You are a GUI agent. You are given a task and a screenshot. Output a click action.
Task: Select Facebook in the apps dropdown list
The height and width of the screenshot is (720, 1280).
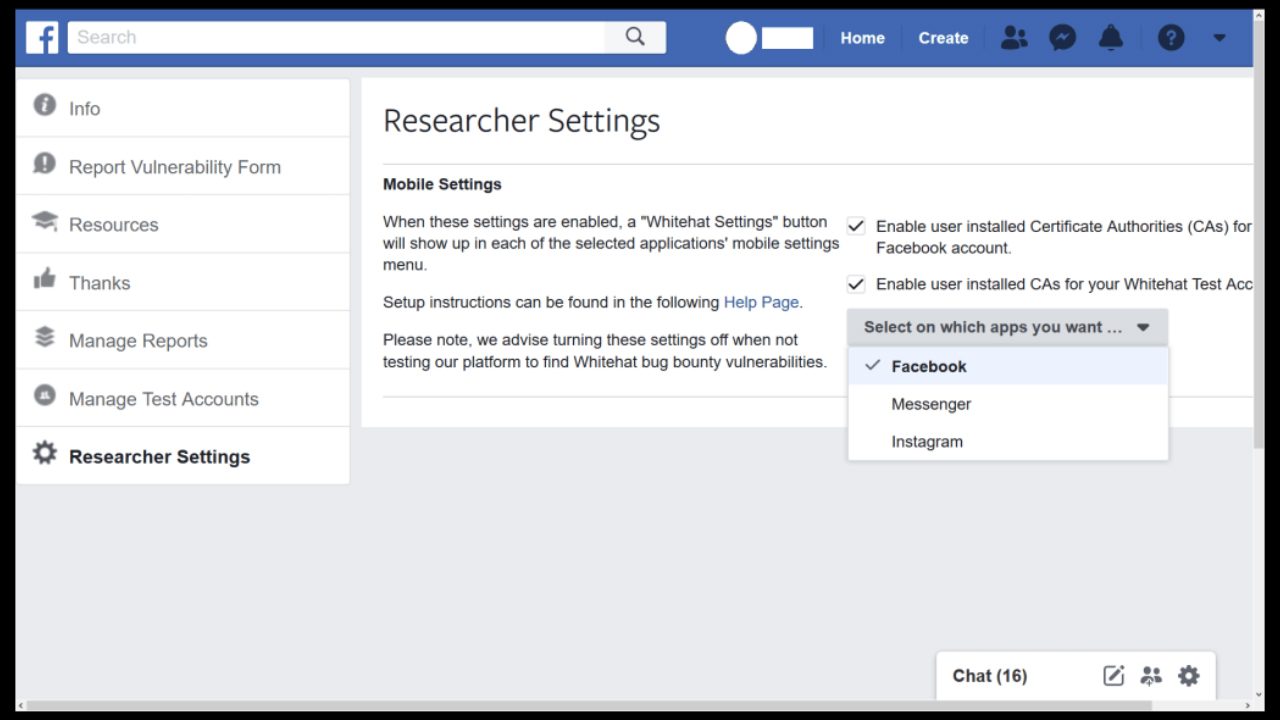point(1008,366)
